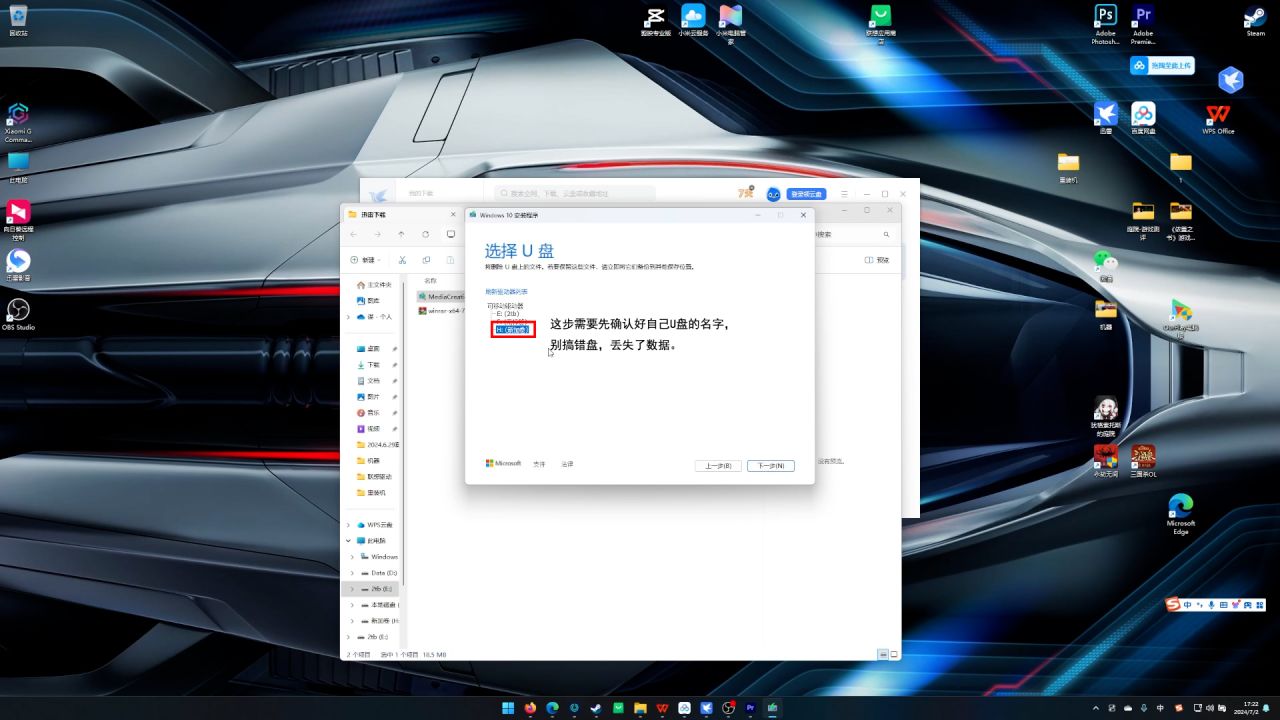The width and height of the screenshot is (1280, 720).
Task: Click the File Explorer up arrow
Action: pos(401,234)
